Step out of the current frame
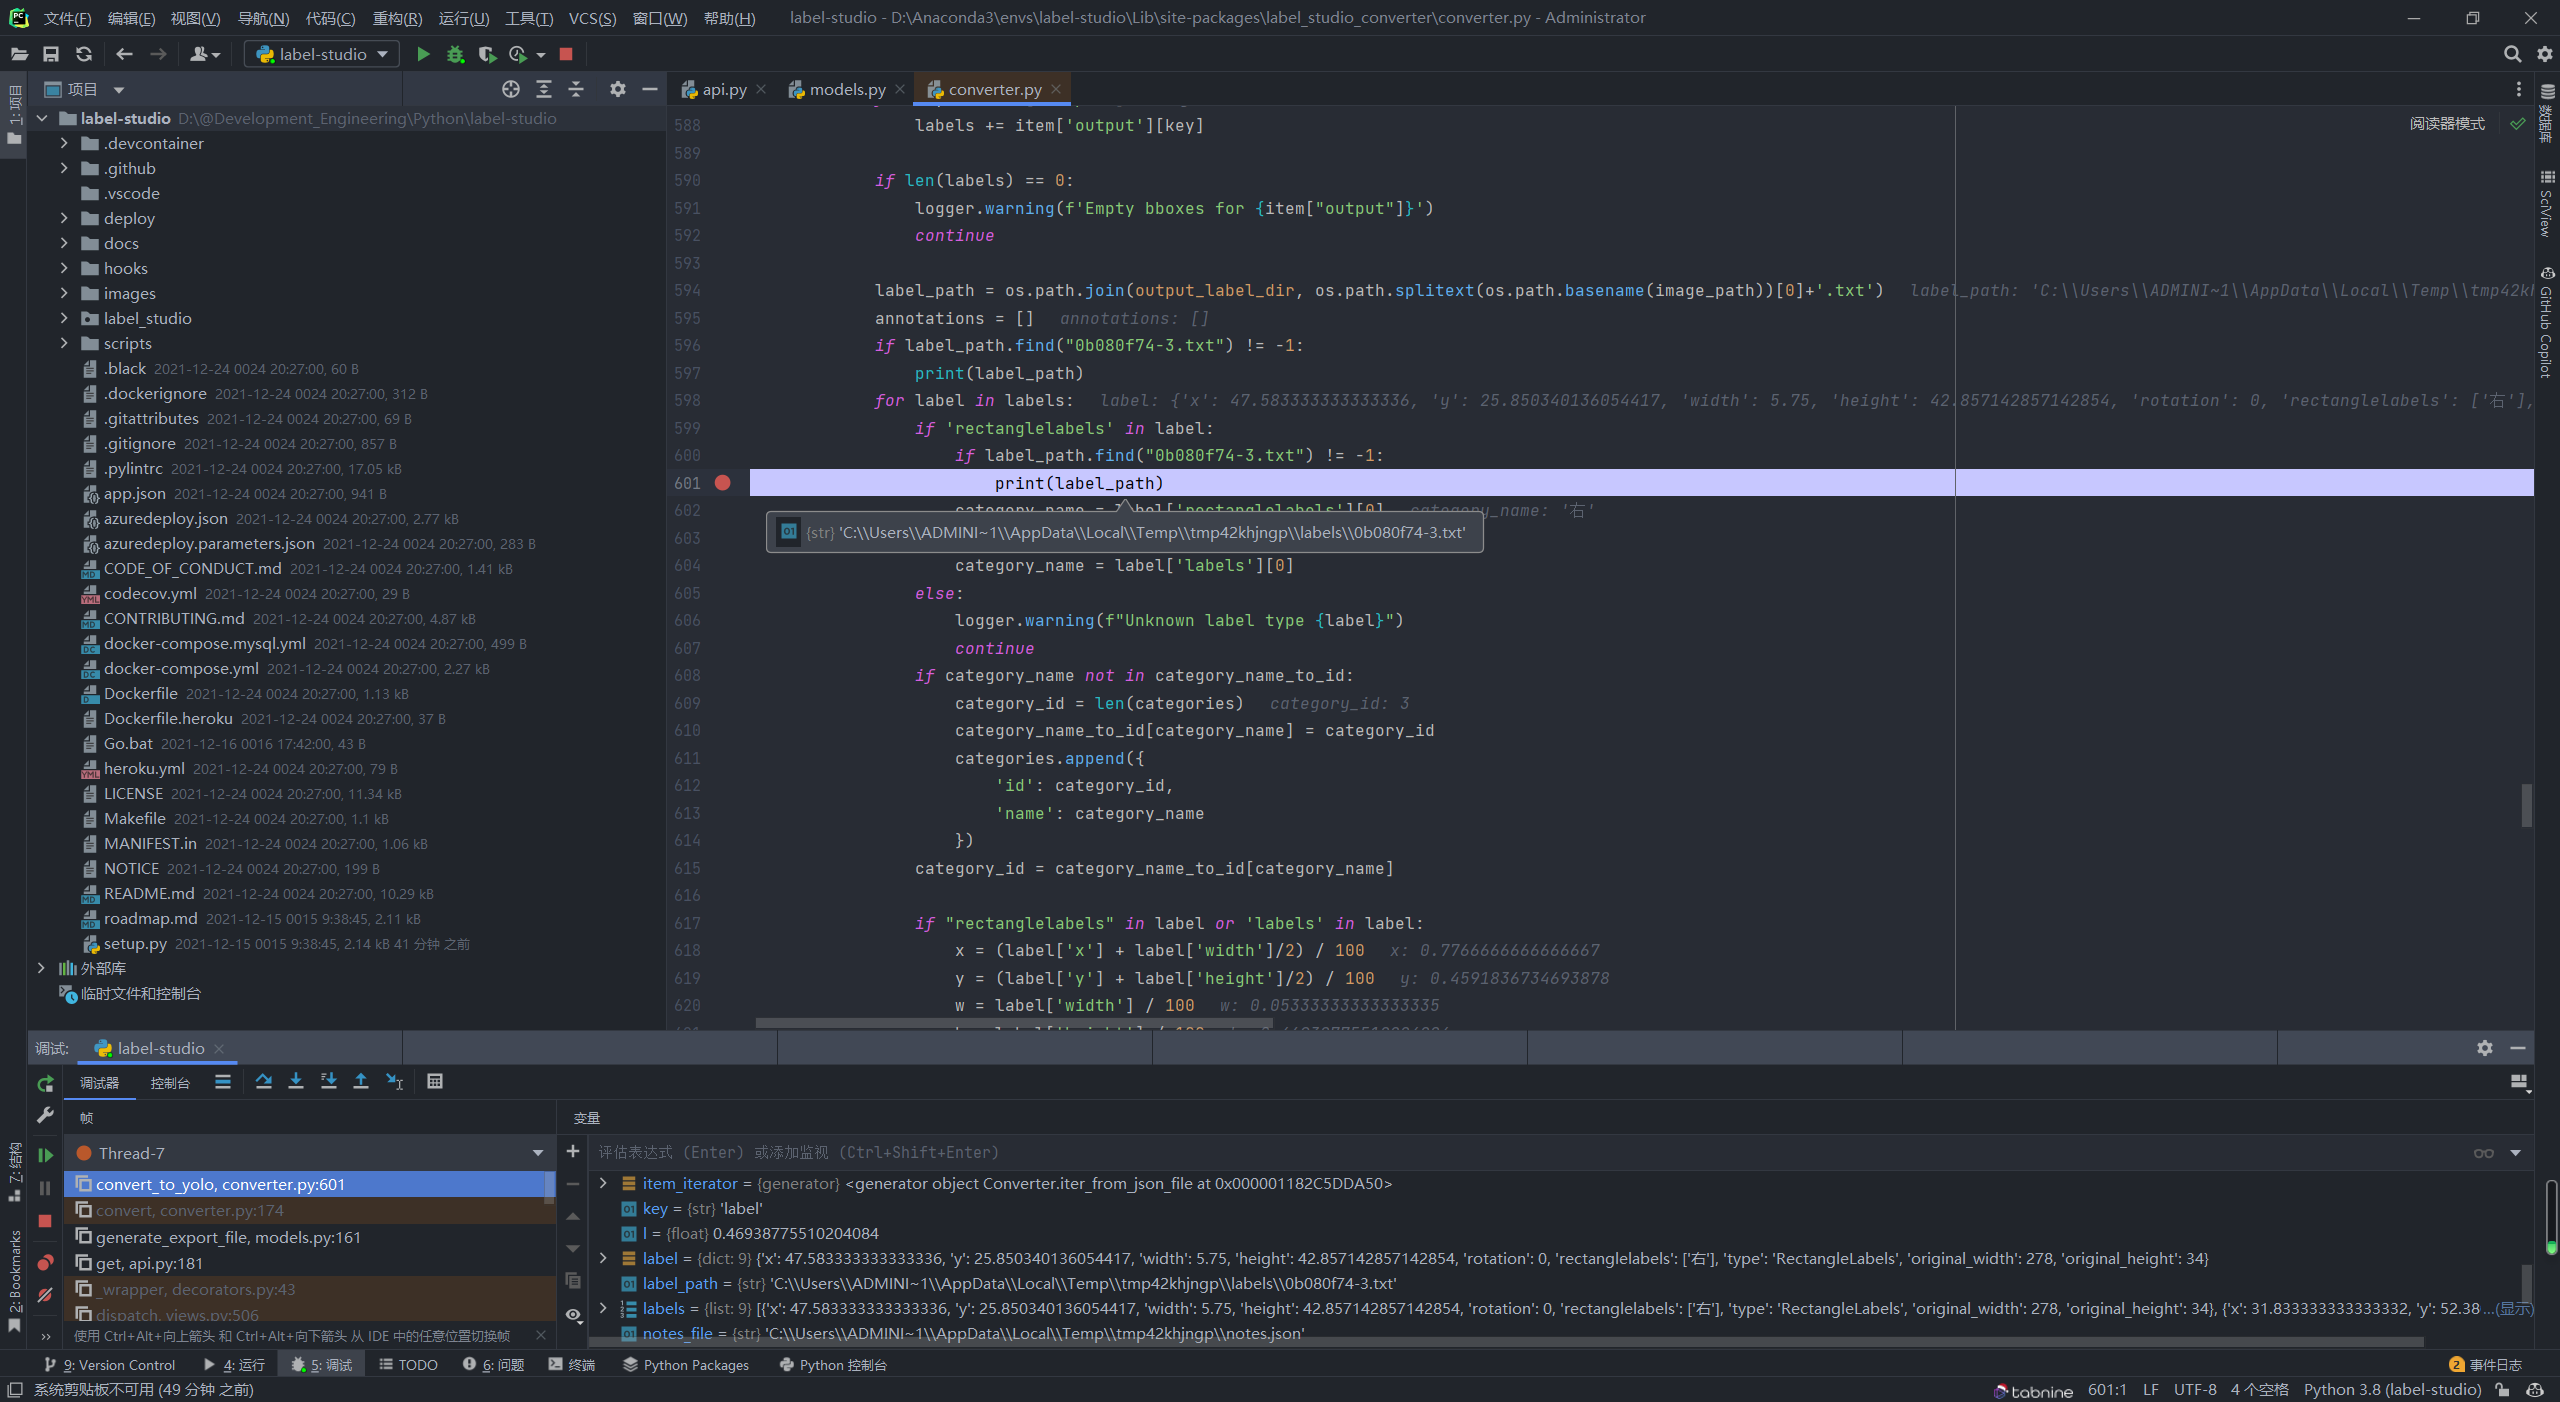Image resolution: width=2560 pixels, height=1402 pixels. click(361, 1081)
